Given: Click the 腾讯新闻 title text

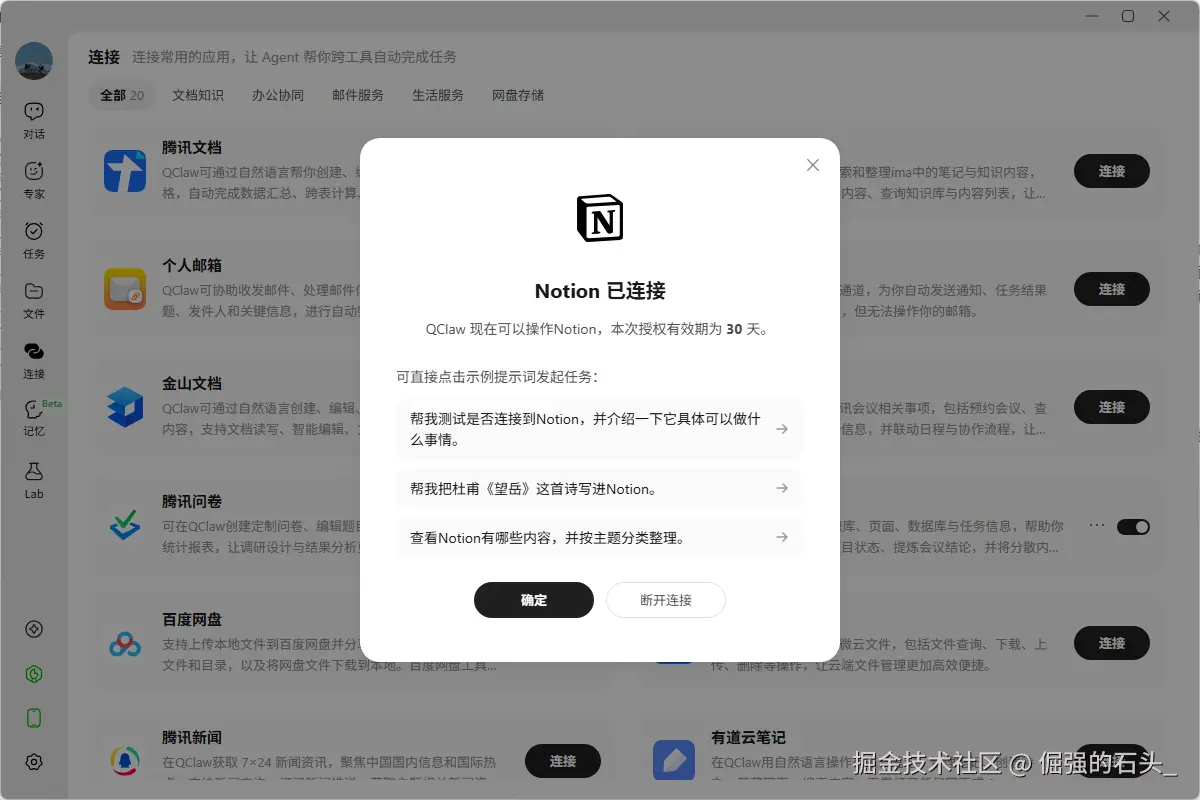Looking at the screenshot, I should click(x=192, y=738).
